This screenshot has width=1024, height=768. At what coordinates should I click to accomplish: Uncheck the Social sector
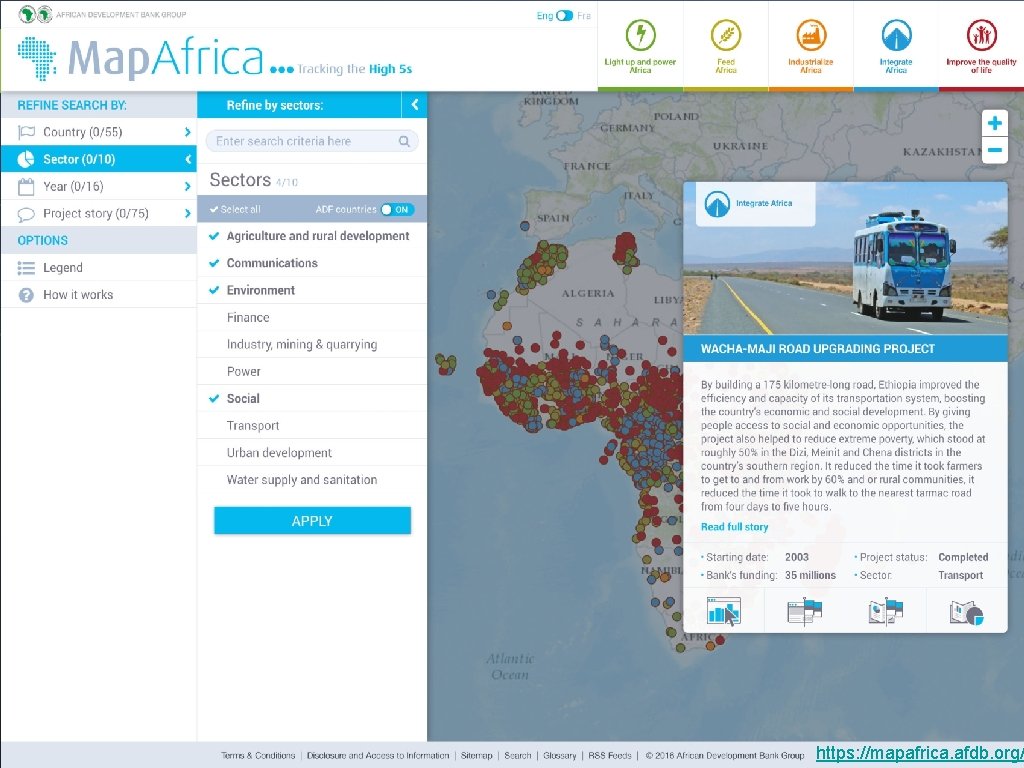coord(312,399)
